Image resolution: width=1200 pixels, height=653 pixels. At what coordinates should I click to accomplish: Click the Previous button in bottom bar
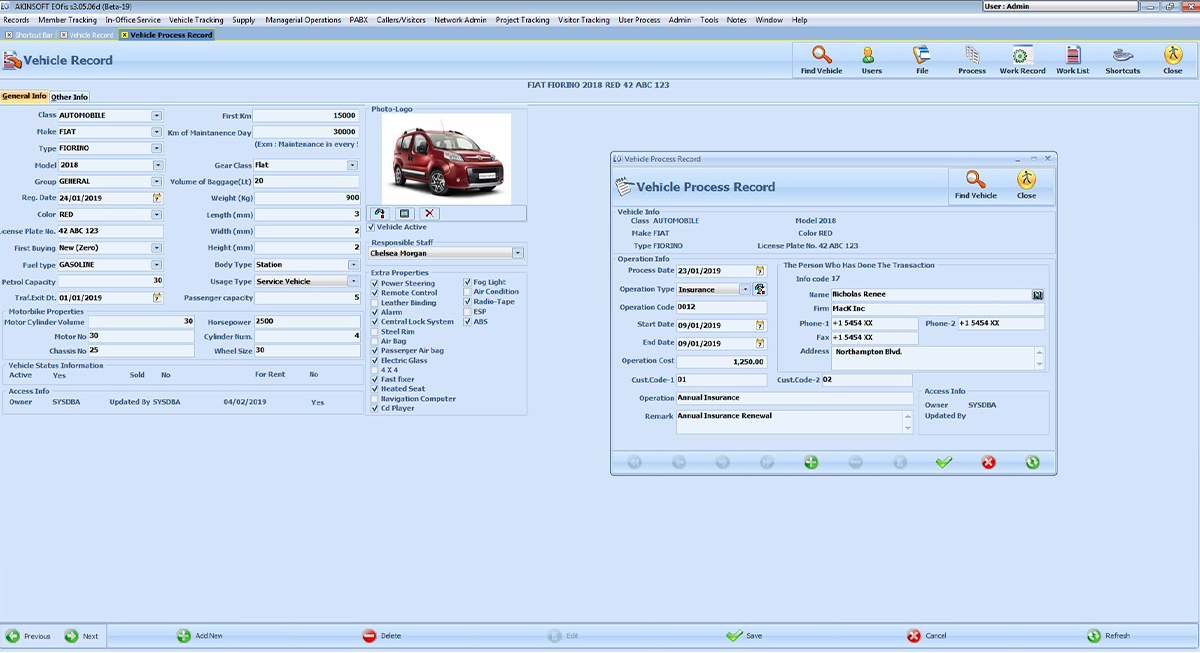(28, 636)
